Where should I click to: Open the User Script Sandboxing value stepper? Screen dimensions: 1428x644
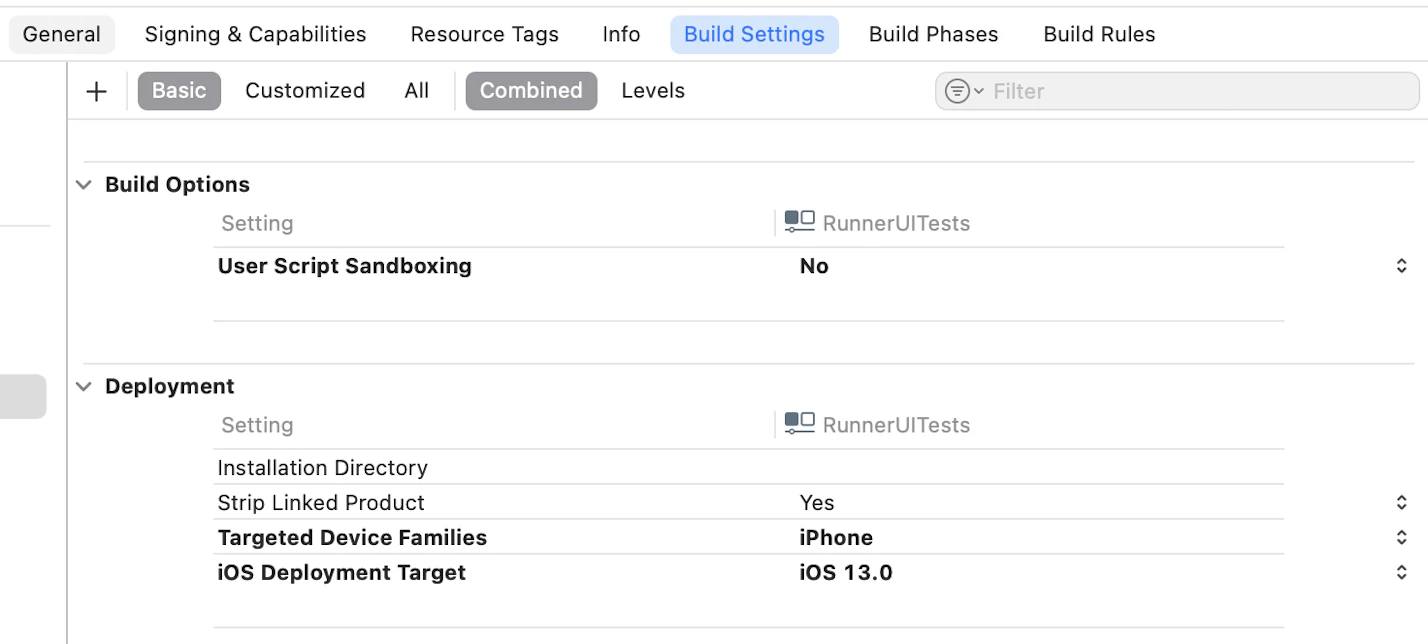tap(1400, 265)
